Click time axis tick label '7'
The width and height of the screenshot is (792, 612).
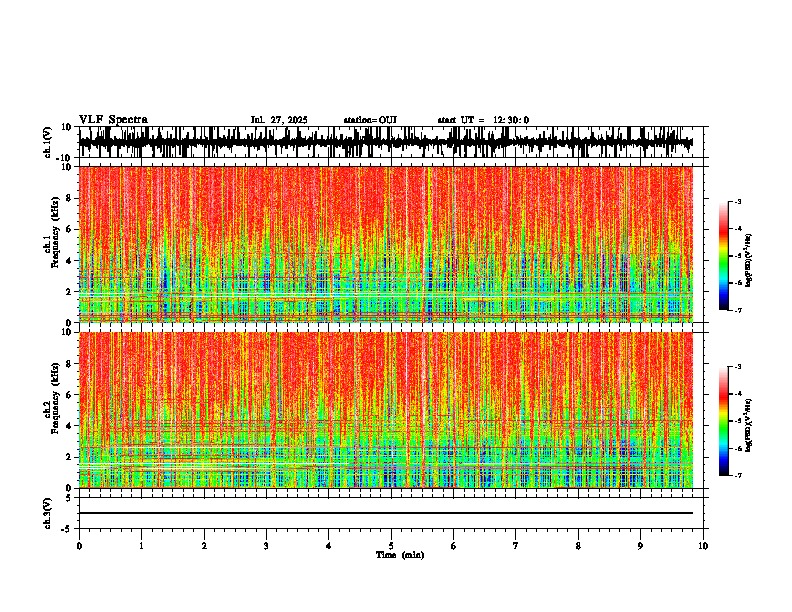pos(516,546)
